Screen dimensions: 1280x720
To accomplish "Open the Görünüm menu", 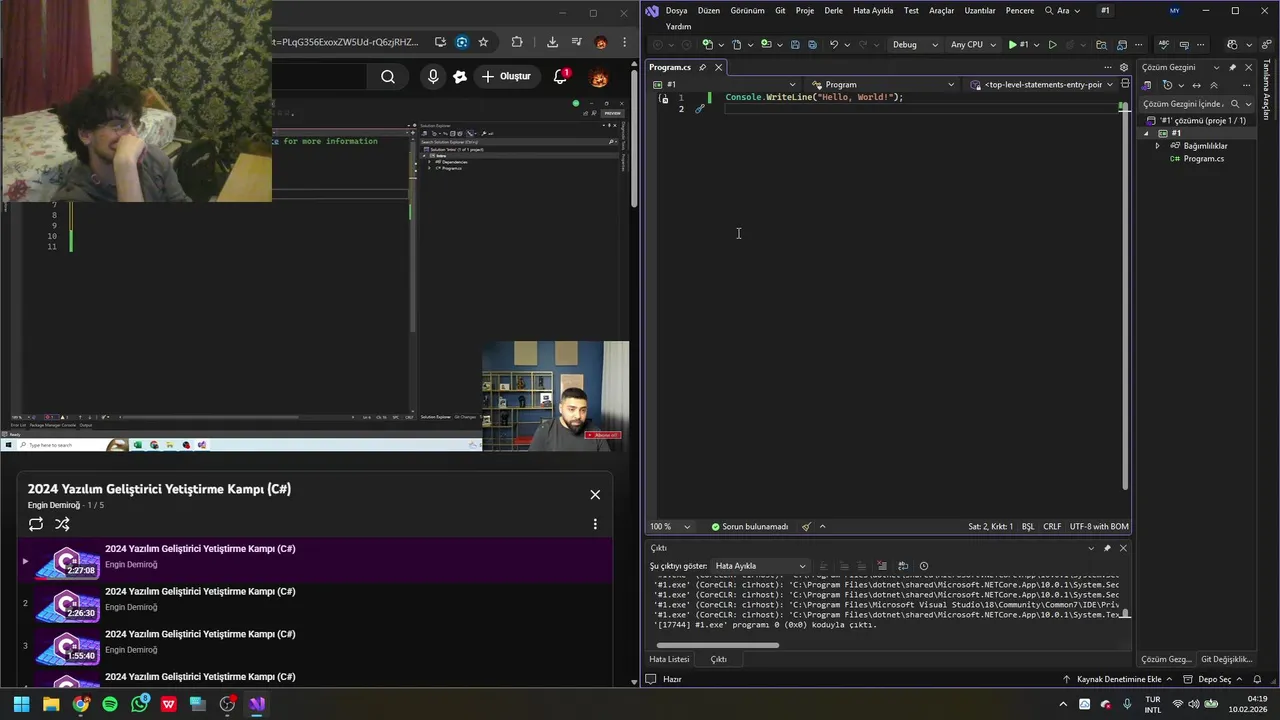I will pos(747,11).
